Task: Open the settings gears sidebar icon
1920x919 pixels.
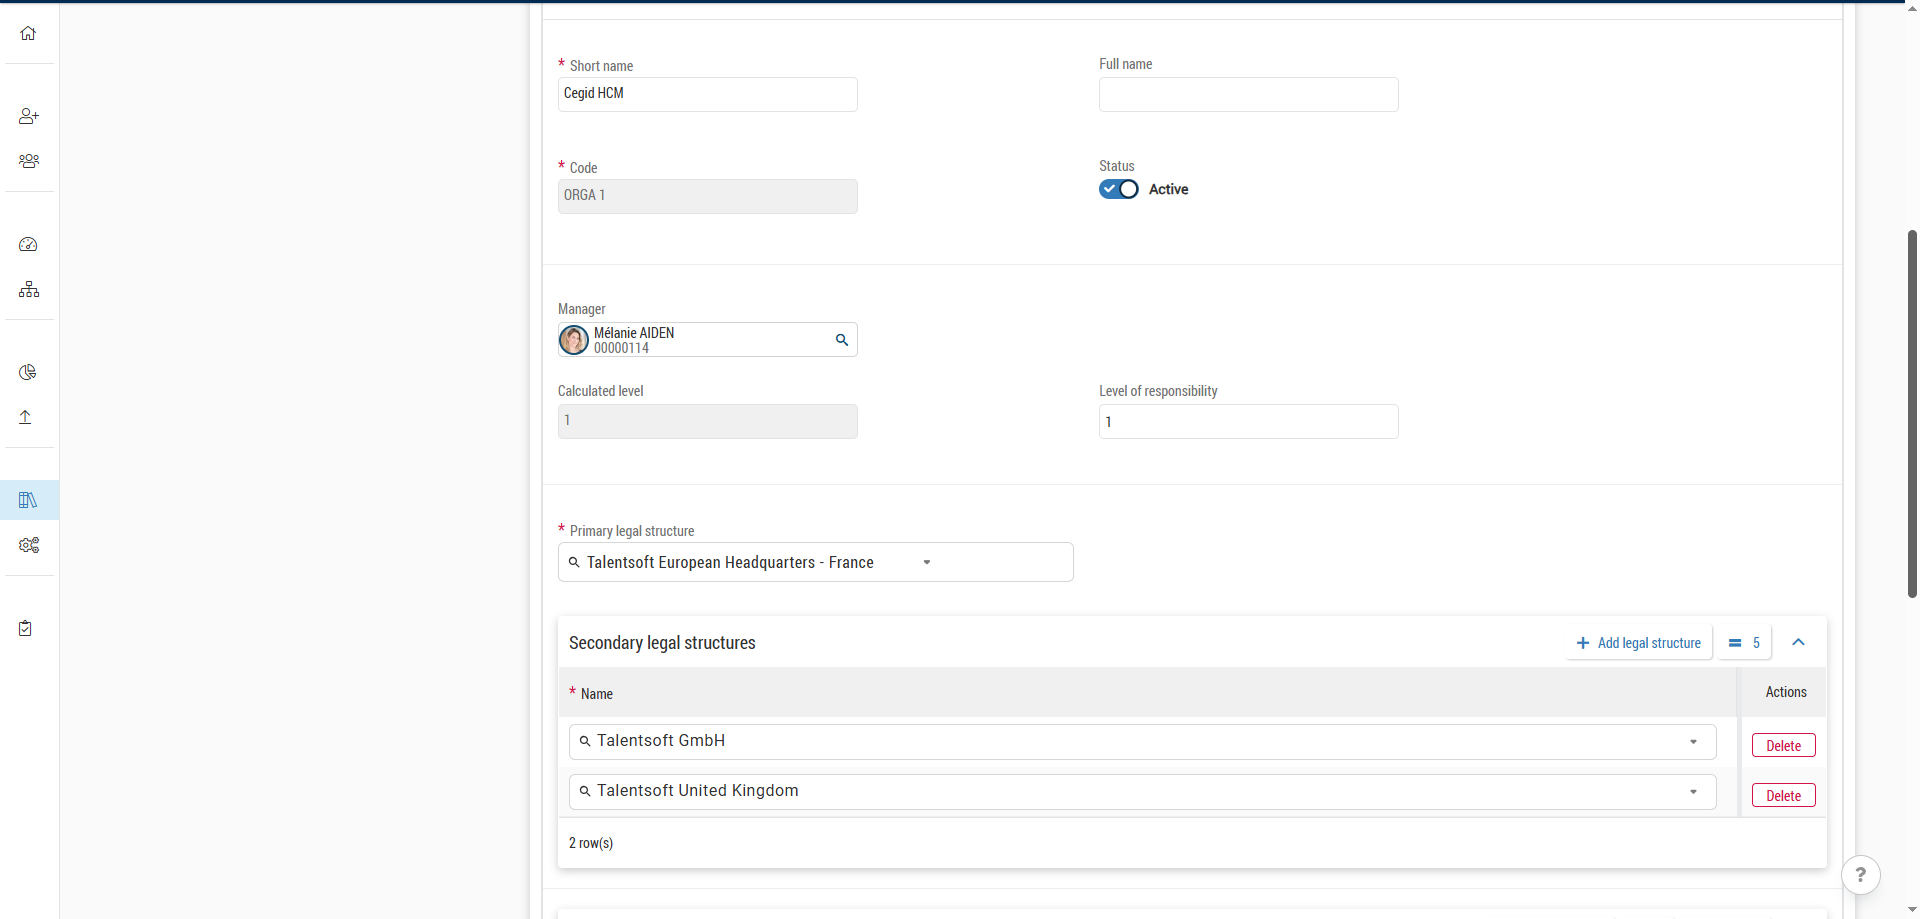Action: 28,545
